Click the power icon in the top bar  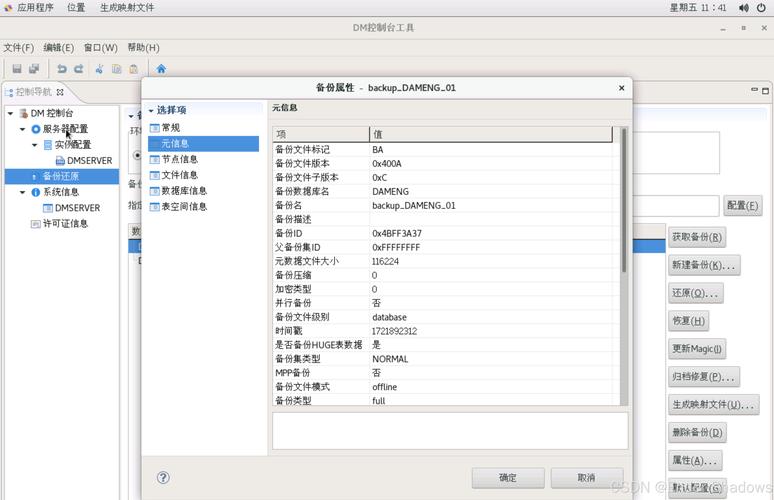pyautogui.click(x=761, y=7)
